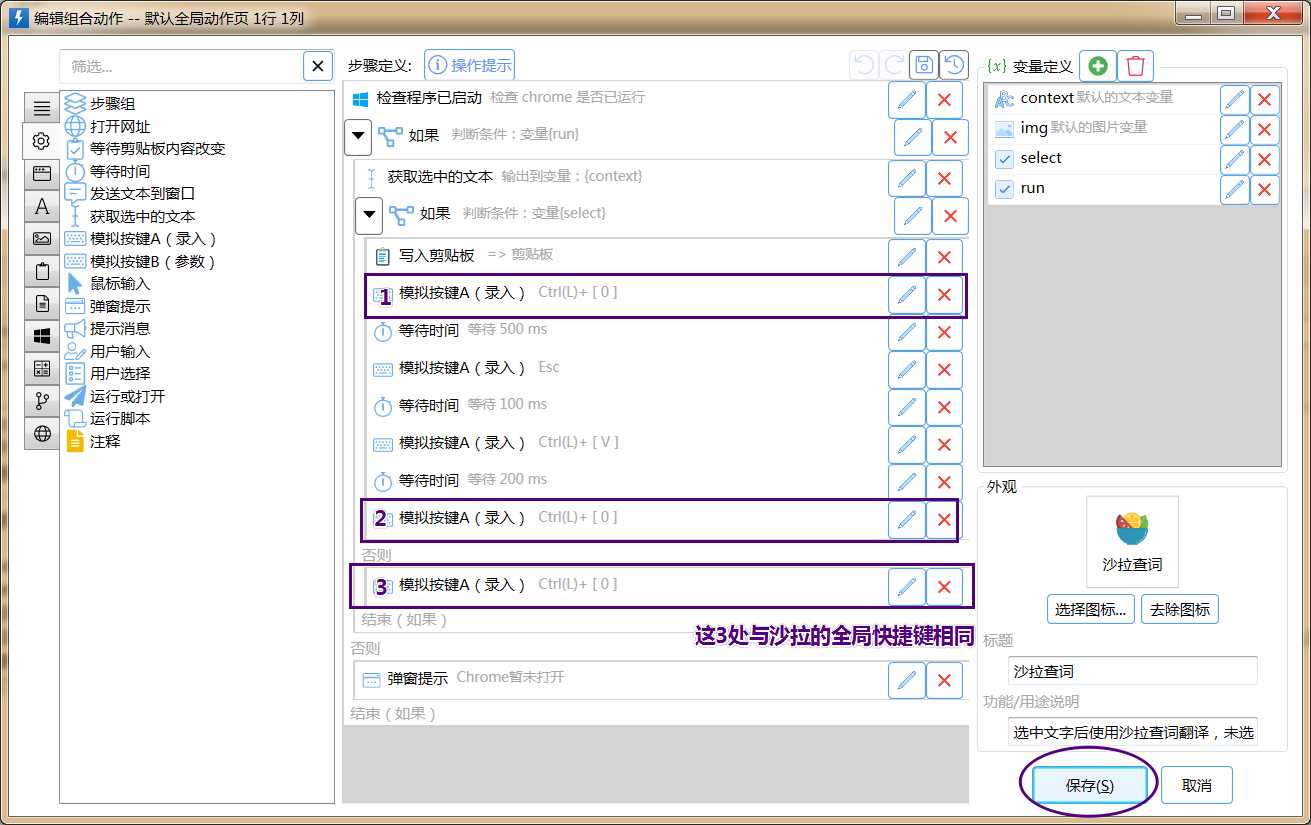Delete the run variable
This screenshot has height=825, width=1311.
[x=1265, y=190]
